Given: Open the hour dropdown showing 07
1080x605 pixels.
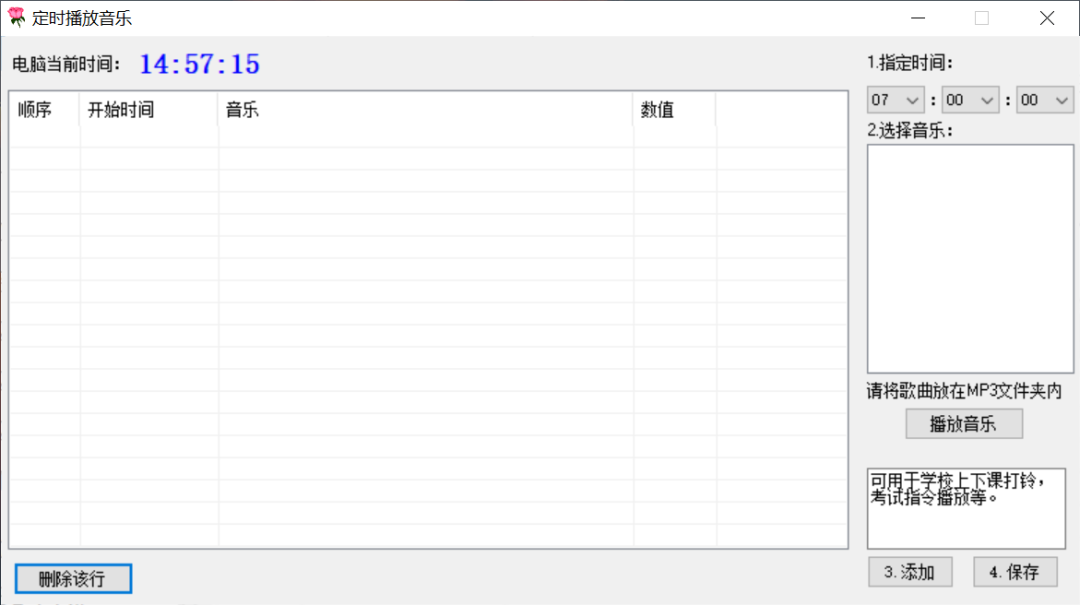Looking at the screenshot, I should (896, 100).
